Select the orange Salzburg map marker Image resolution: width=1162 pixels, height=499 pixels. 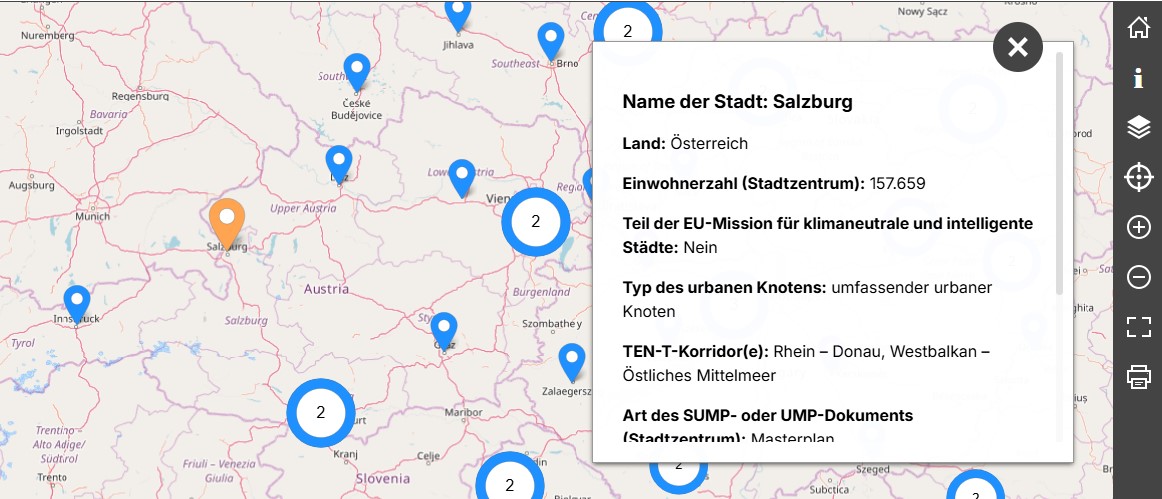pos(227,221)
